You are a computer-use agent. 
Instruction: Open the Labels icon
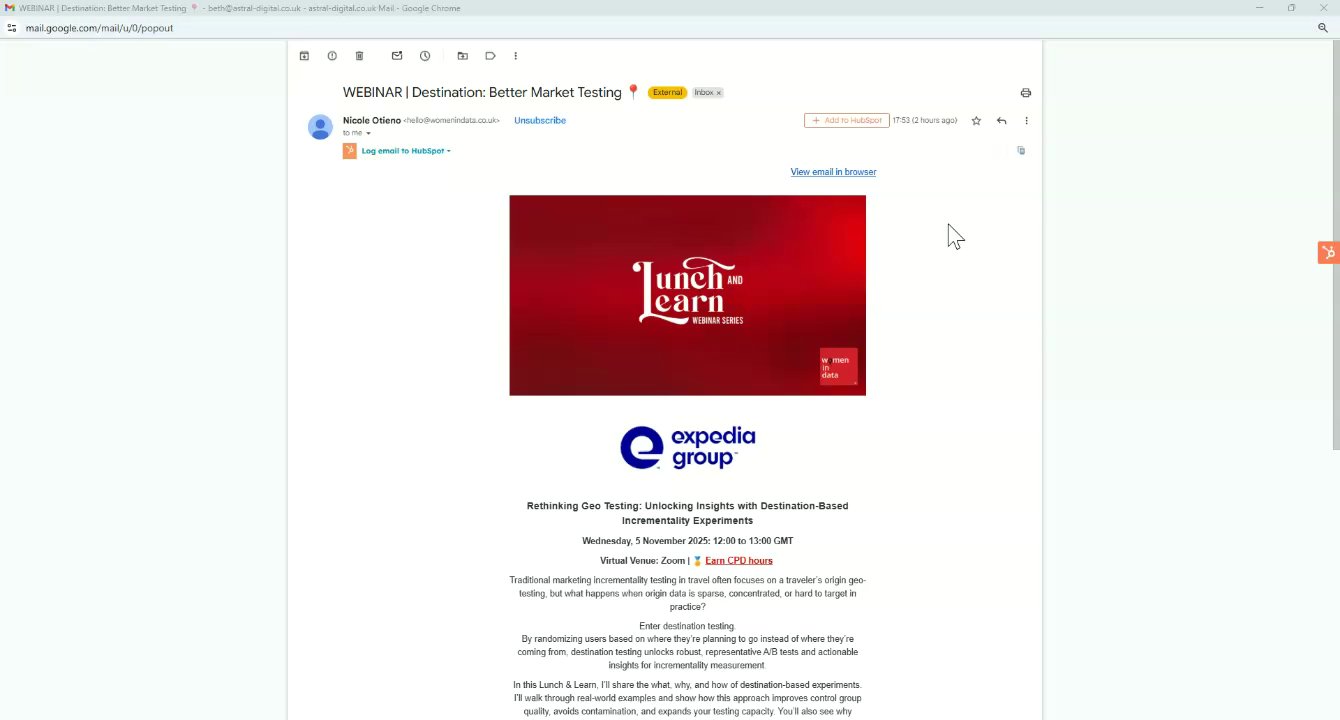click(490, 56)
